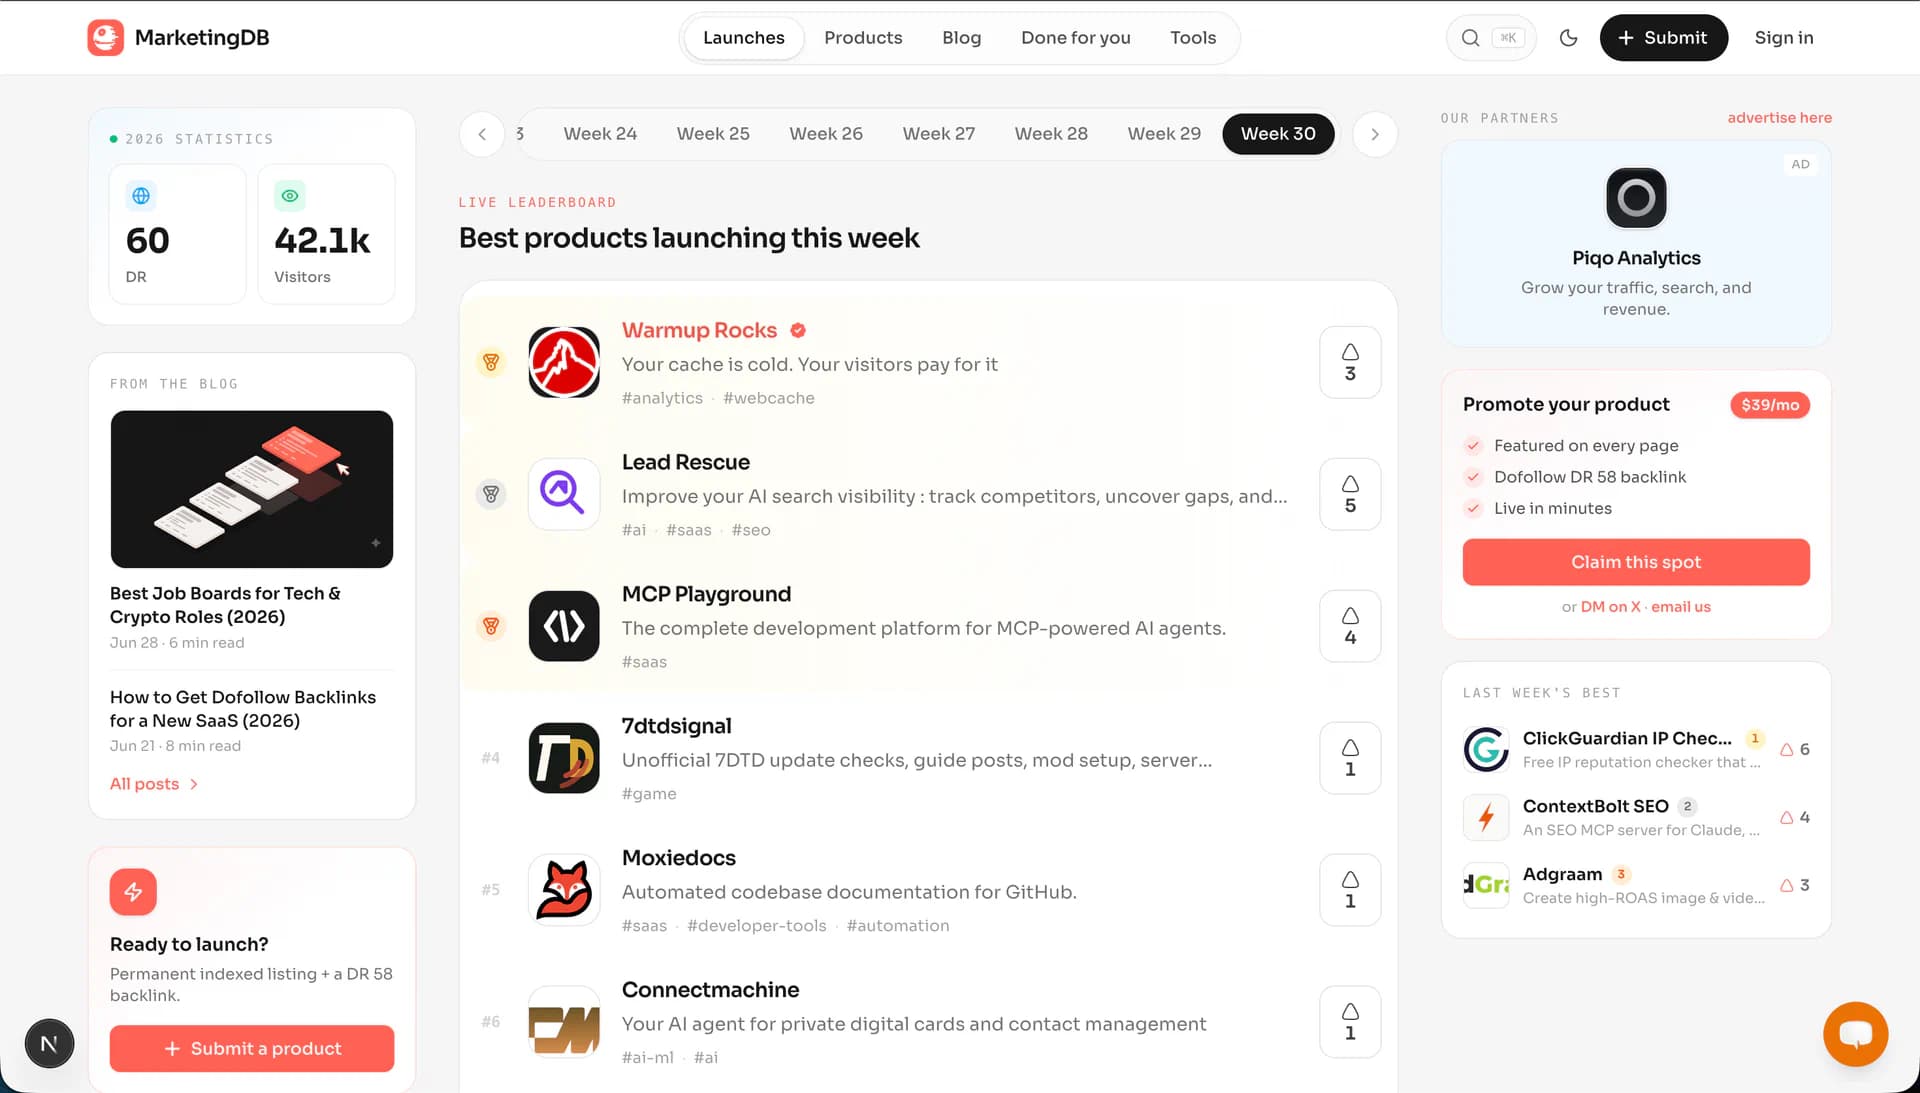Click the lightning bolt launch icon
The height and width of the screenshot is (1093, 1920).
[133, 892]
